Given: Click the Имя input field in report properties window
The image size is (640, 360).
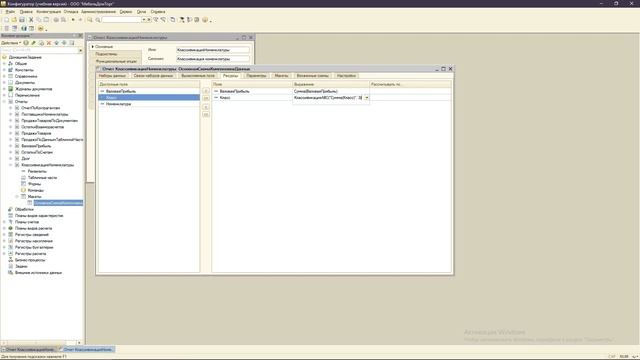Looking at the screenshot, I should click(213, 50).
